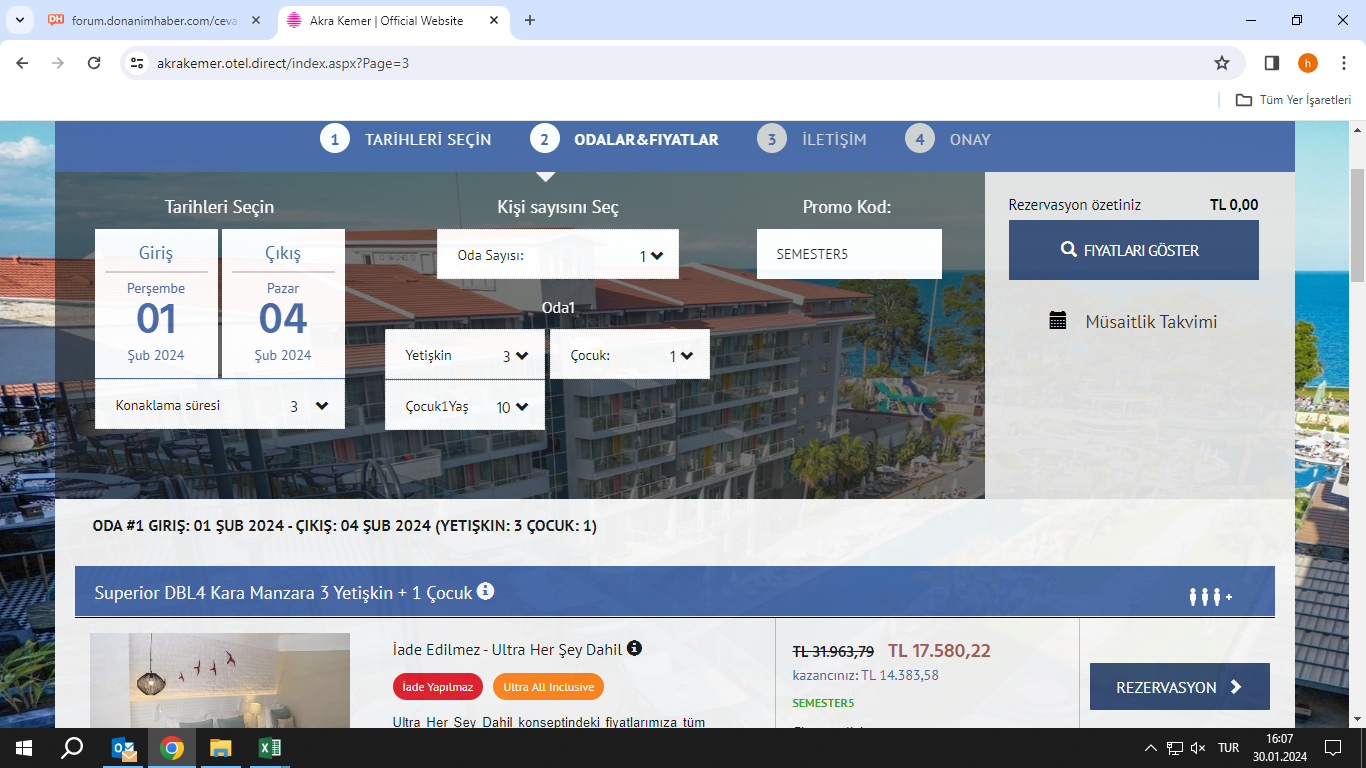Click the magnifier icon in Fiyatları Göster

pos(1069,250)
